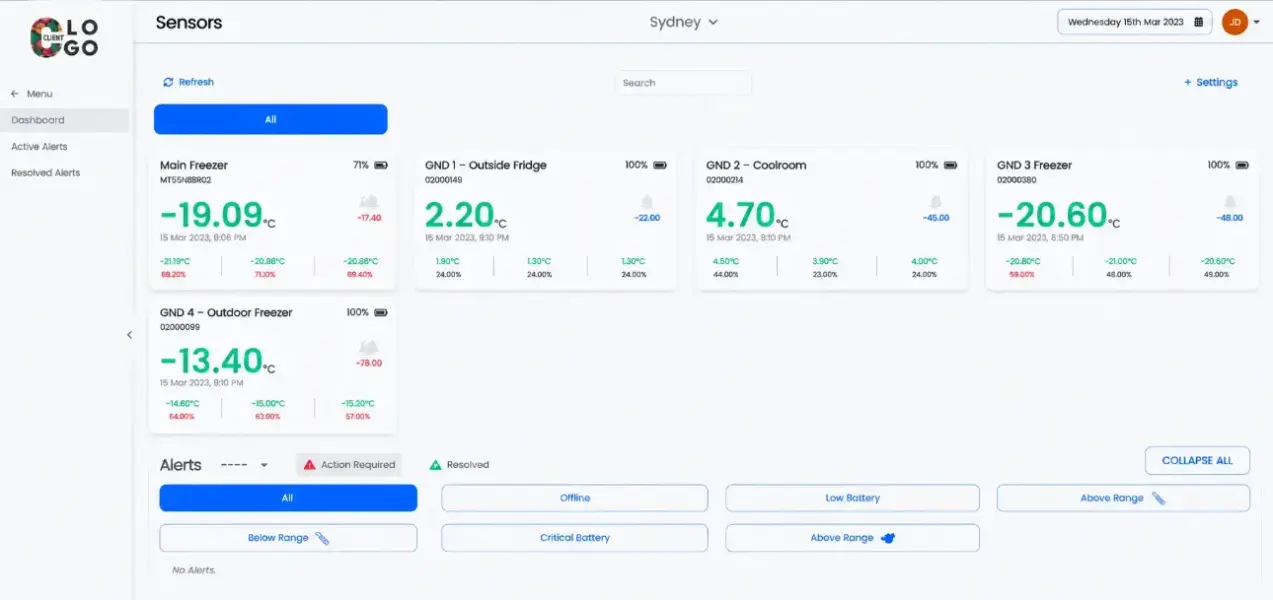This screenshot has height=600, width=1273.
Task: Click the bell icon on Main Freezer card
Action: point(369,201)
